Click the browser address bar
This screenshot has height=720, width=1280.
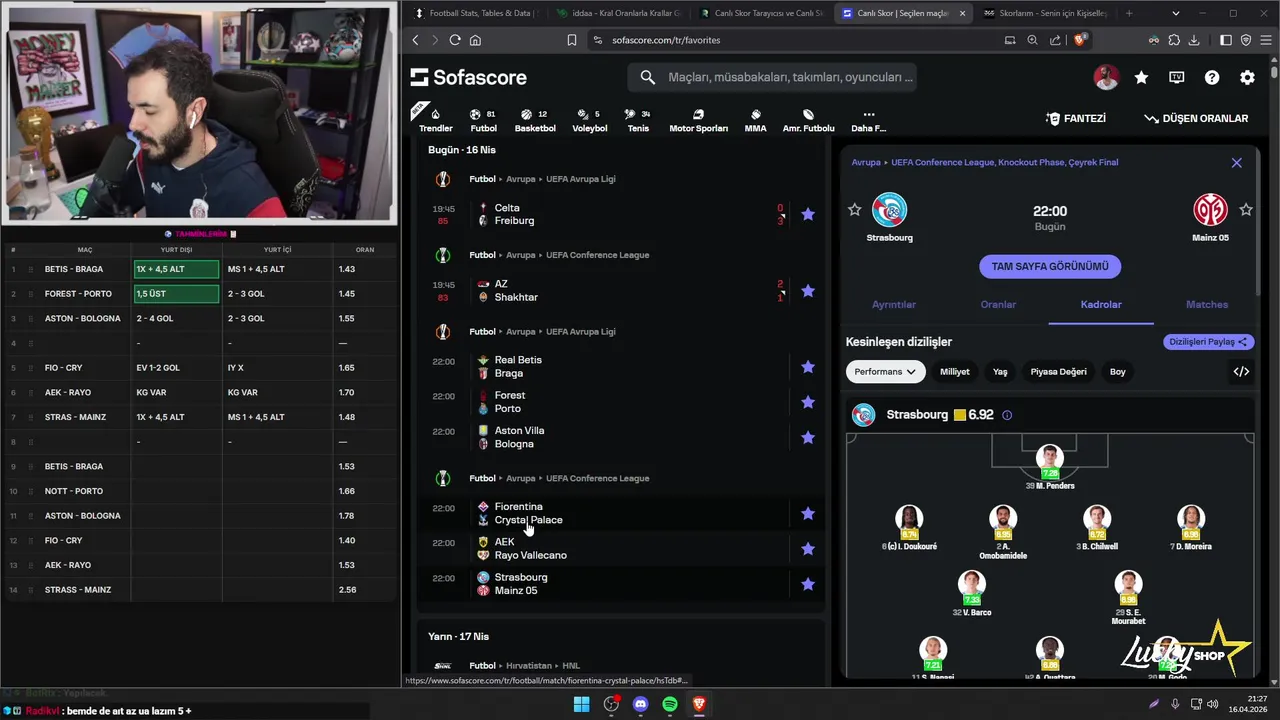click(x=790, y=40)
